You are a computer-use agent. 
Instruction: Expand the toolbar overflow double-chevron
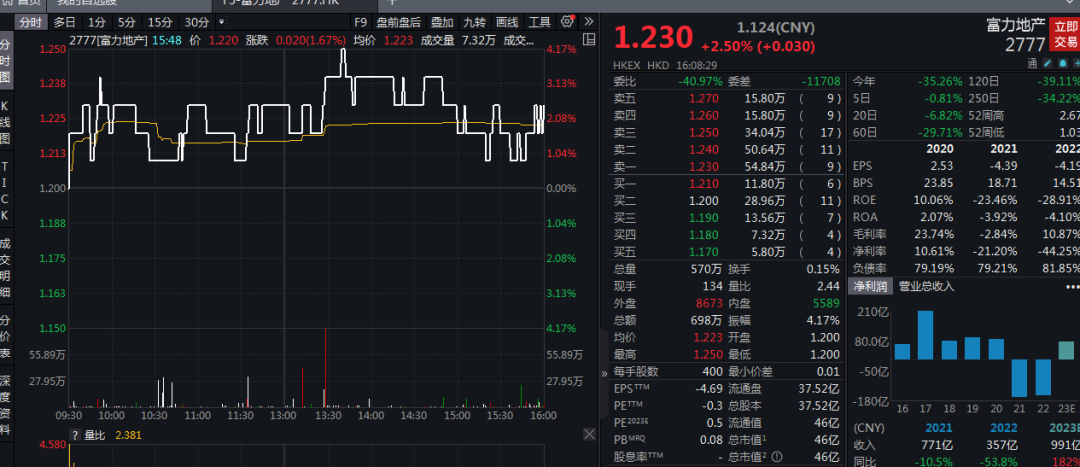pos(588,21)
